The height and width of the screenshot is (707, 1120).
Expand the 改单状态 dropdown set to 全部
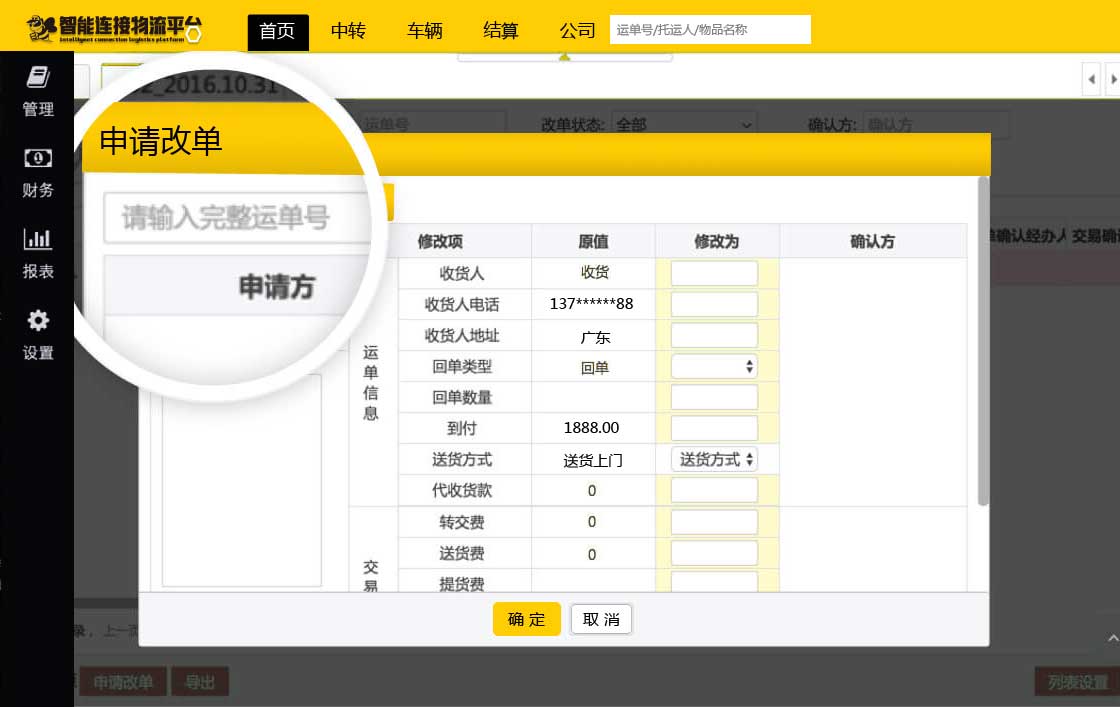click(684, 125)
